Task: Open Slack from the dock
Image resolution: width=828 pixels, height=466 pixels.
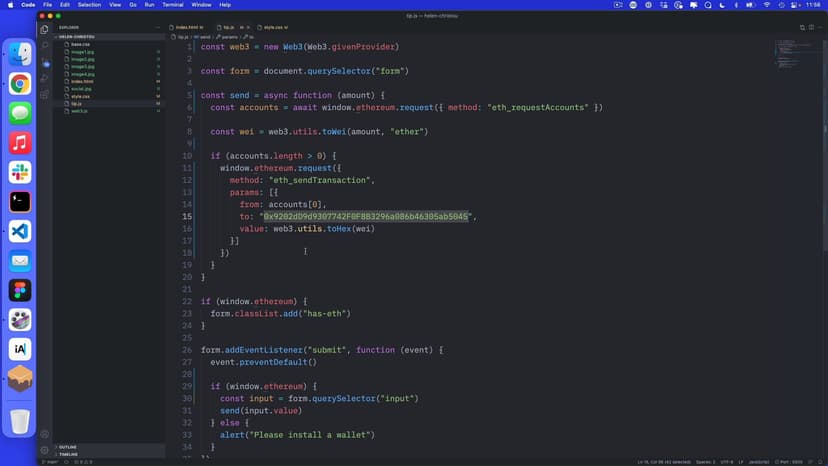Action: (x=20, y=172)
